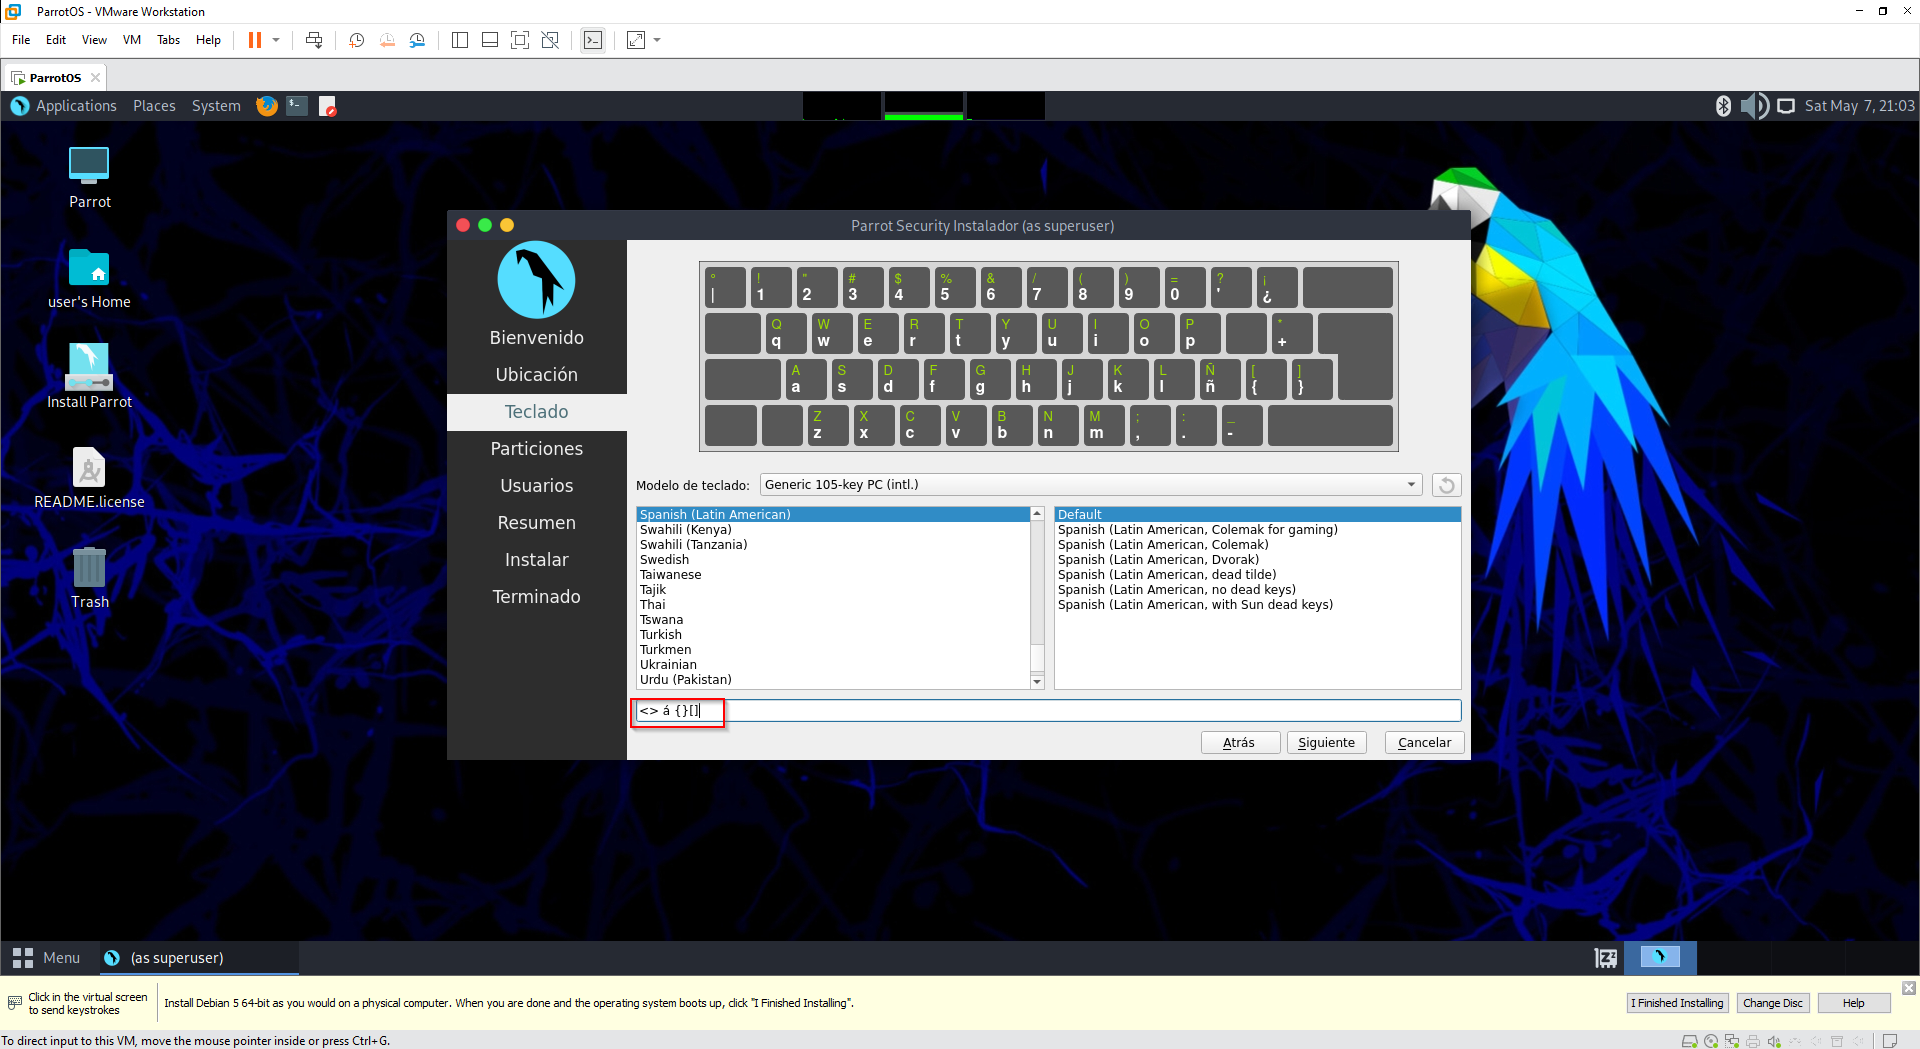This screenshot has height=1049, width=1920.
Task: Open the bottom panel Menu button
Action: point(47,957)
